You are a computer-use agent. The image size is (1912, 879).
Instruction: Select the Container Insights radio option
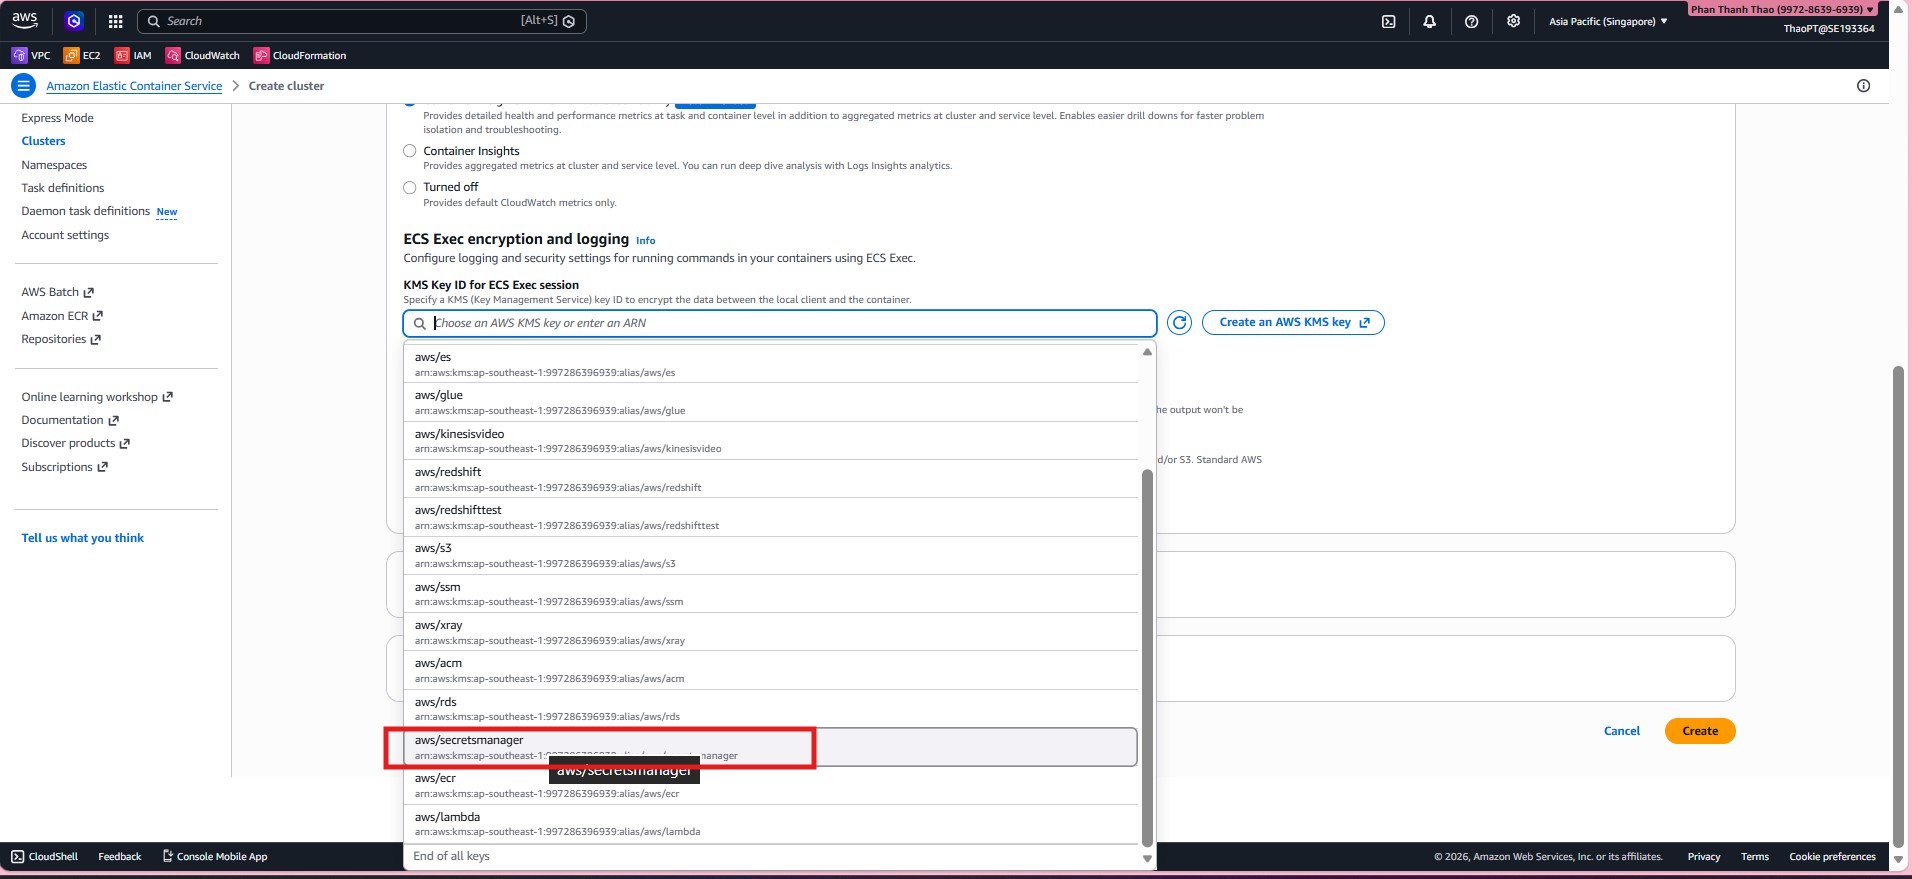410,151
